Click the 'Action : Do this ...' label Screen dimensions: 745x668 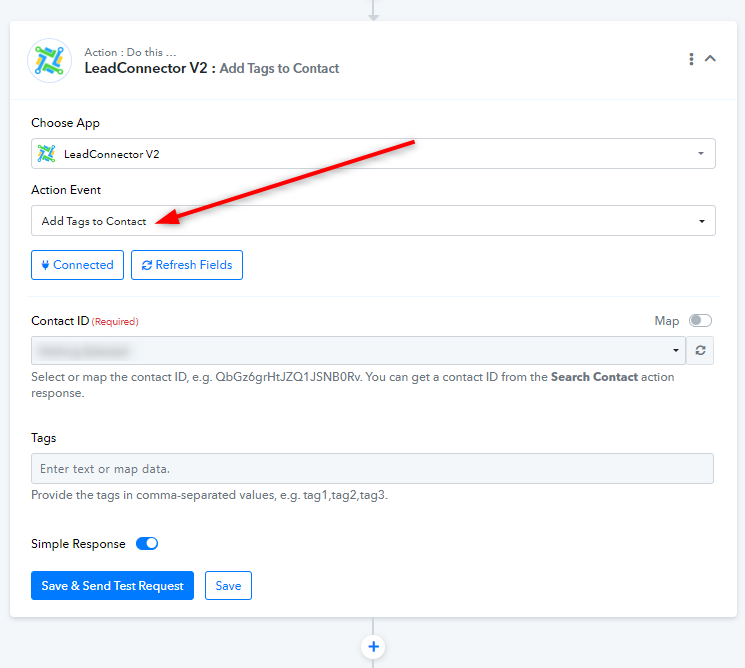pos(130,52)
